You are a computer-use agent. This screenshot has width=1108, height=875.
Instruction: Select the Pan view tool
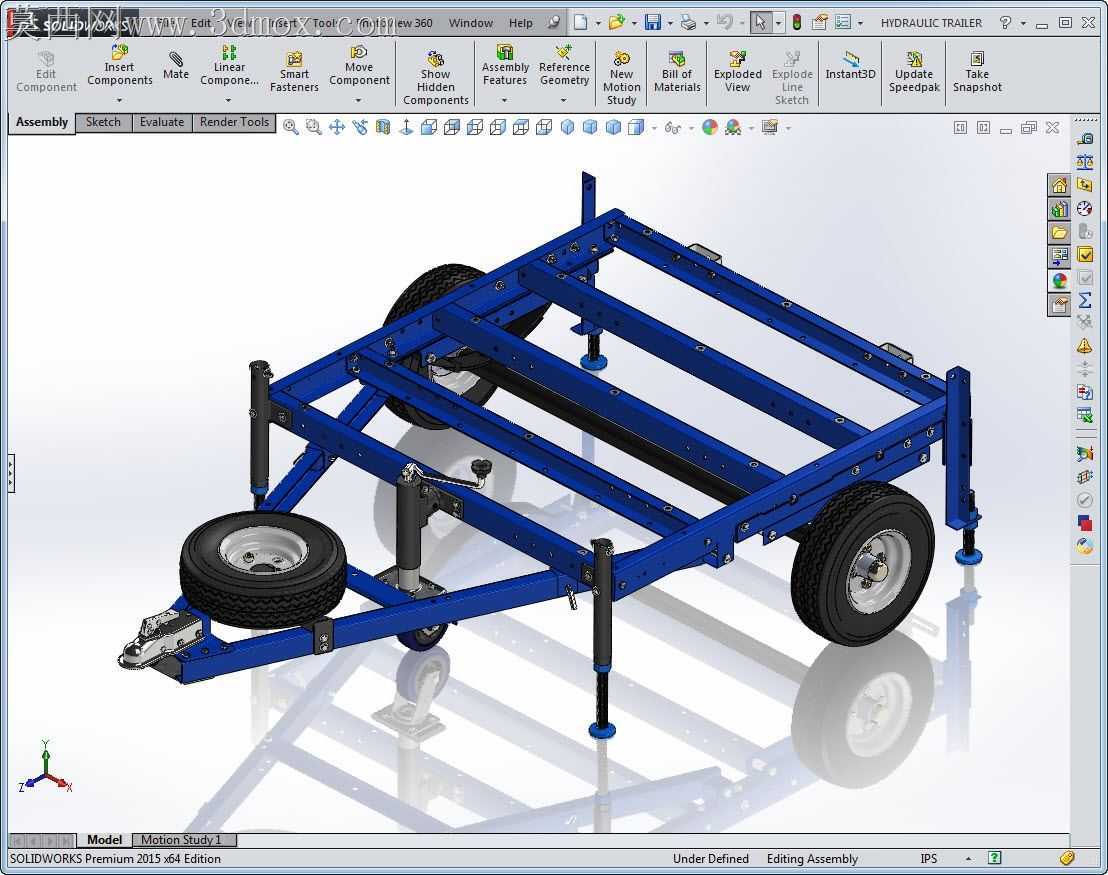tap(337, 127)
